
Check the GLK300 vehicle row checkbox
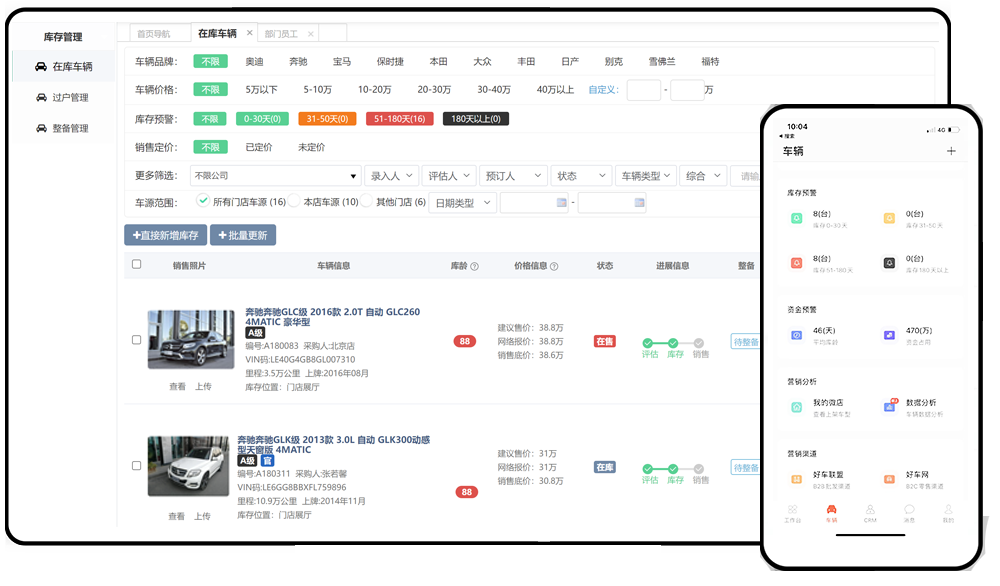[x=136, y=465]
